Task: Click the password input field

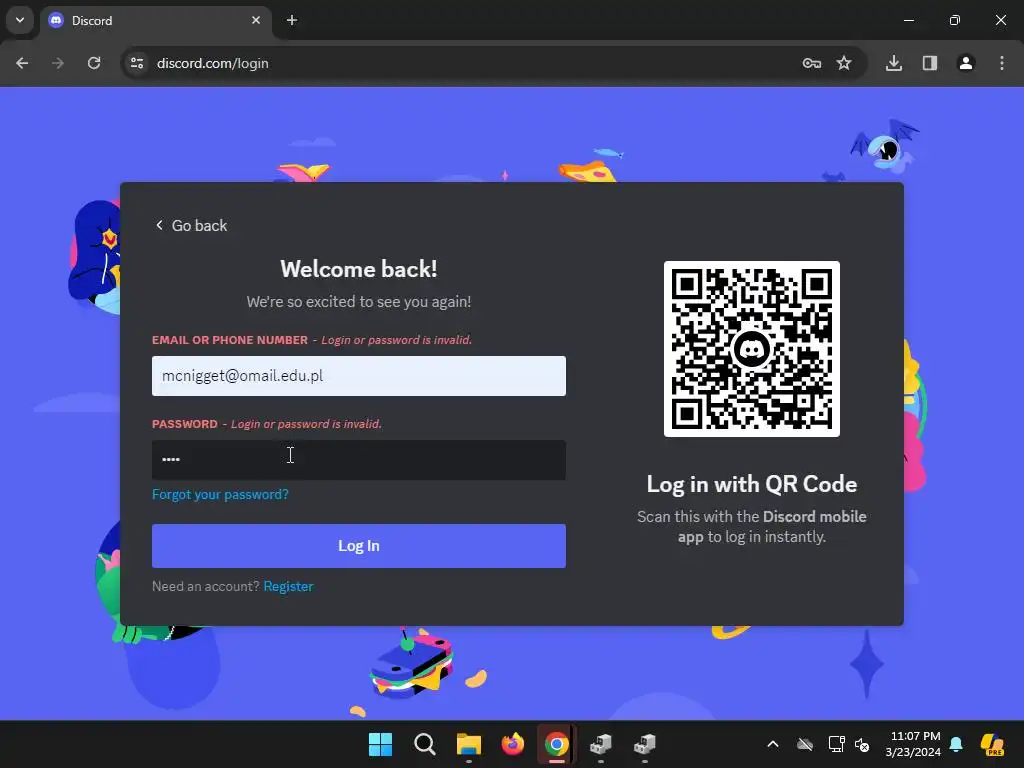Action: click(x=359, y=460)
